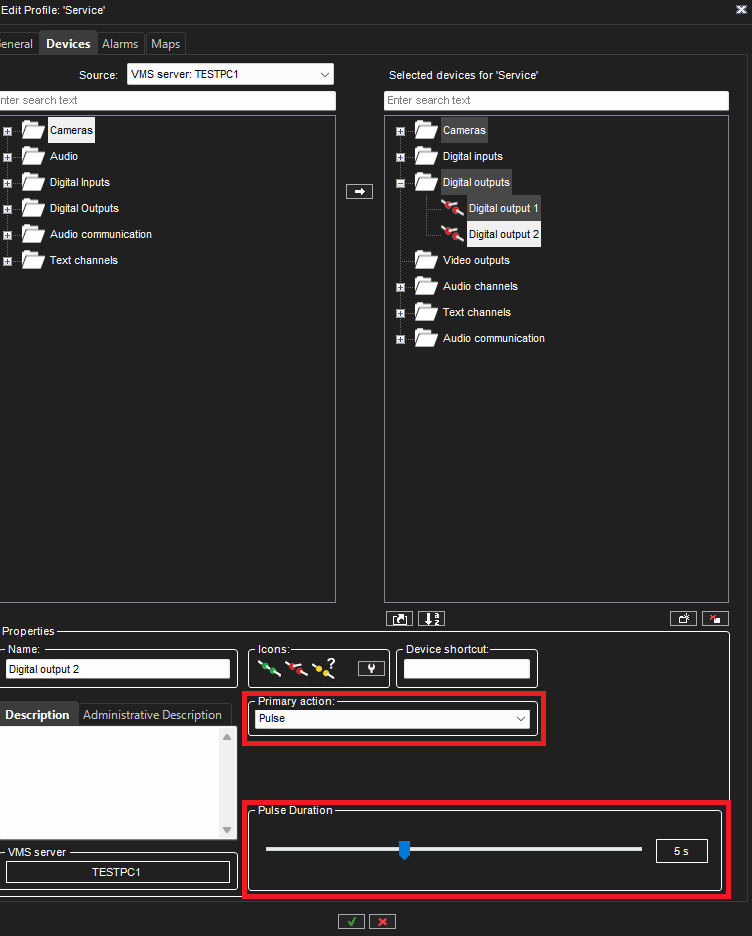The width and height of the screenshot is (752, 936).
Task: Click the right-arrow add device button
Action: point(359,191)
